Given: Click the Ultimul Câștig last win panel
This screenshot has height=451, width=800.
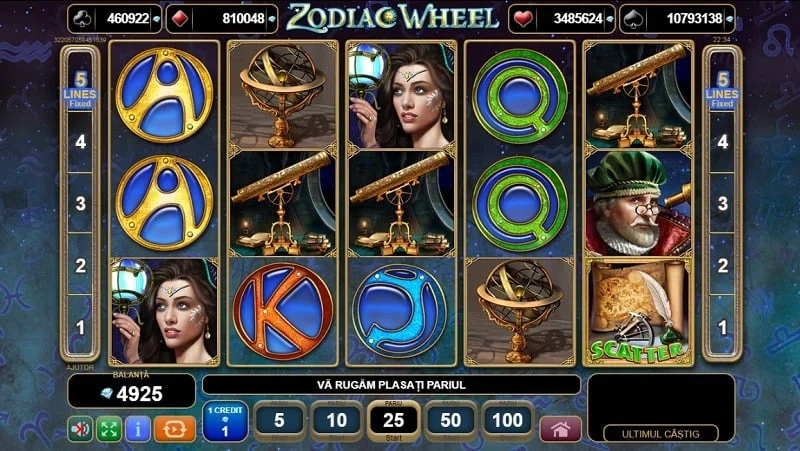Looking at the screenshot, I should pos(661,408).
